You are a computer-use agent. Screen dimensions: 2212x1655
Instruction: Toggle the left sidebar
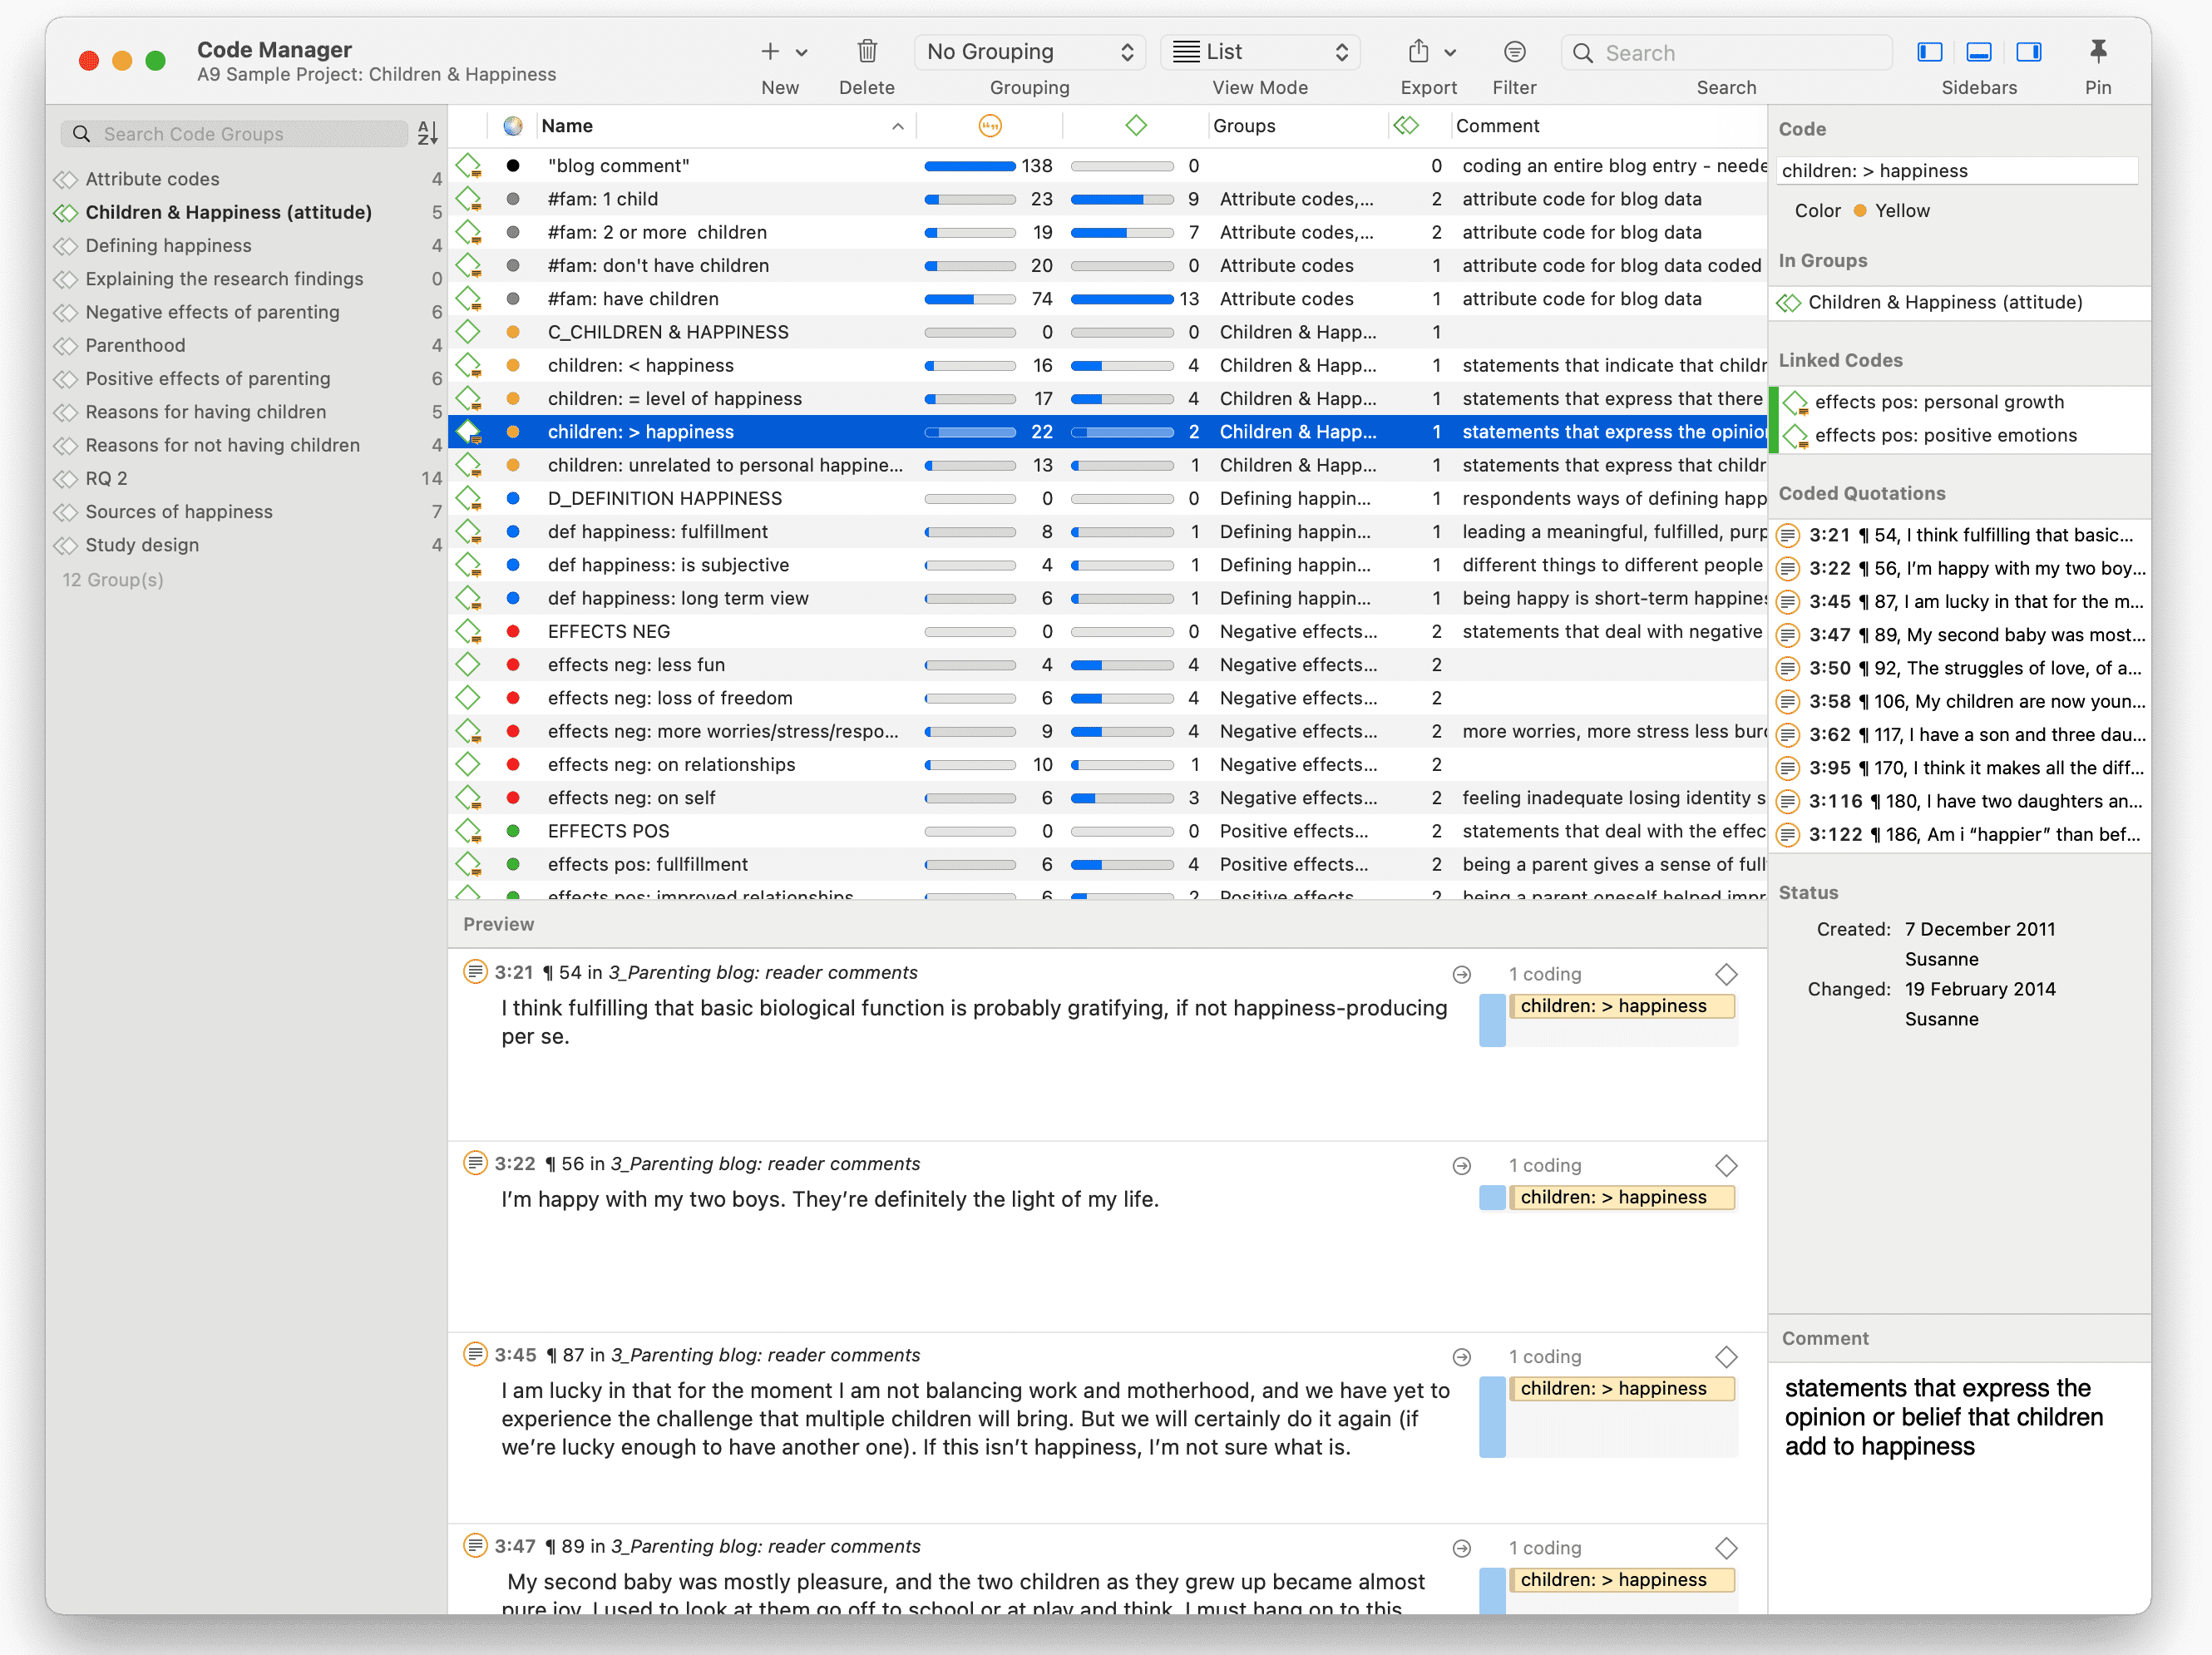(1929, 52)
